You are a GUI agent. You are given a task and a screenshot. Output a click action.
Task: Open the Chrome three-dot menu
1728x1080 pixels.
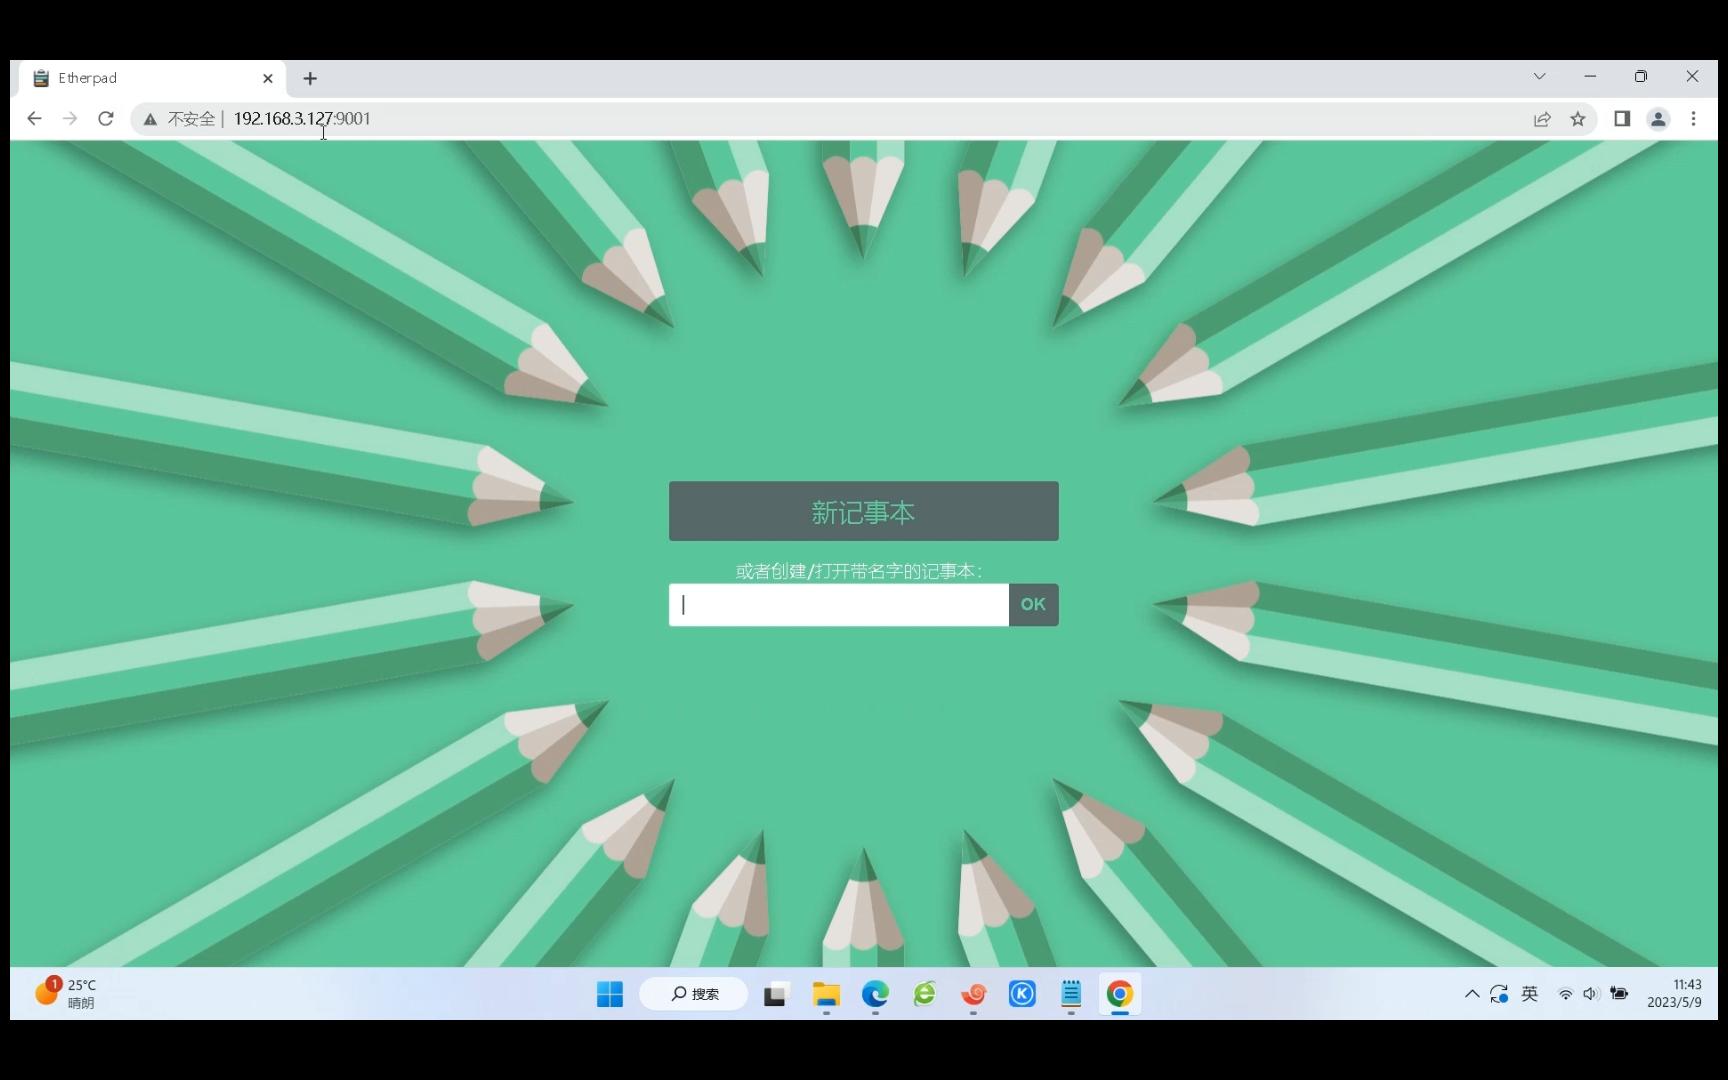pyautogui.click(x=1693, y=119)
